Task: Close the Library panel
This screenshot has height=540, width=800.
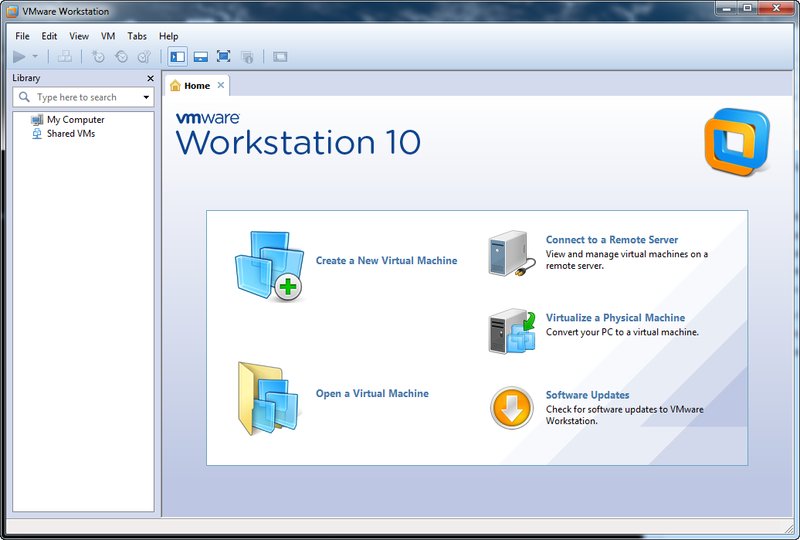Action: (x=150, y=78)
